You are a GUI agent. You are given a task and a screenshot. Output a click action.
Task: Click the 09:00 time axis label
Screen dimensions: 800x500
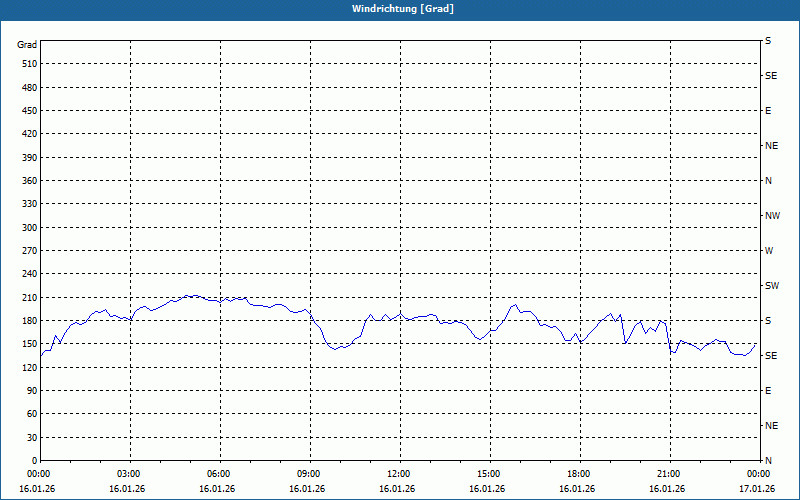[310, 474]
